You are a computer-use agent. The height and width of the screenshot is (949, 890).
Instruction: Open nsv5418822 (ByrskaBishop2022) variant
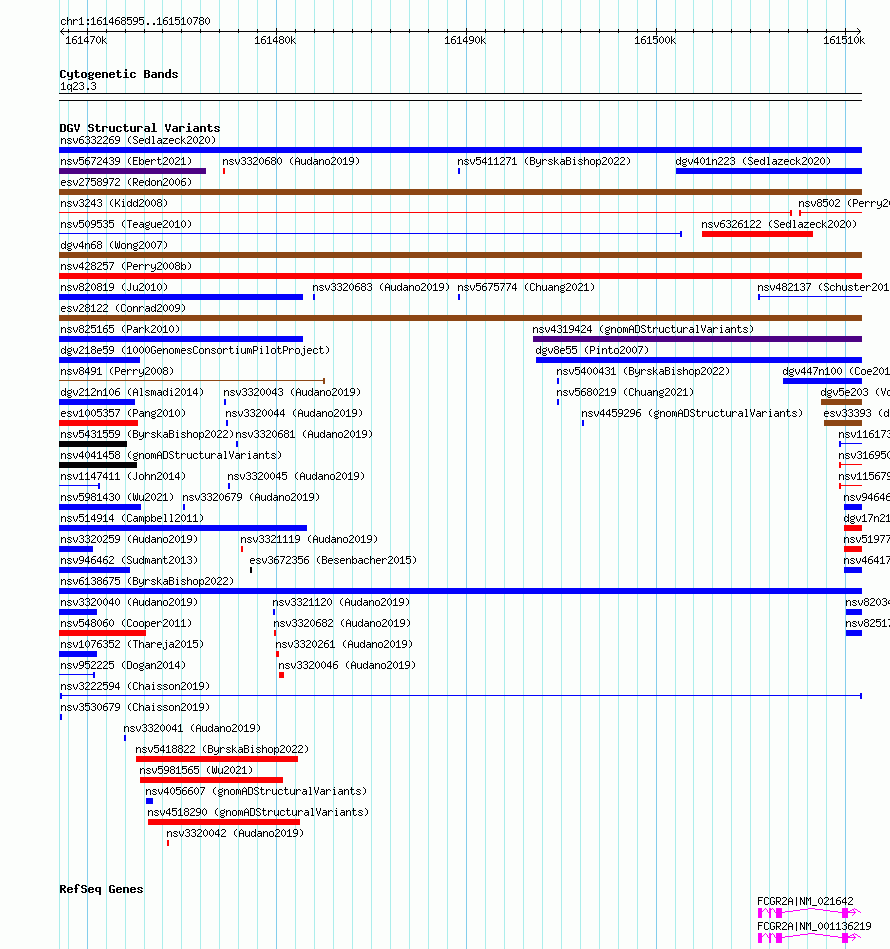(x=222, y=749)
